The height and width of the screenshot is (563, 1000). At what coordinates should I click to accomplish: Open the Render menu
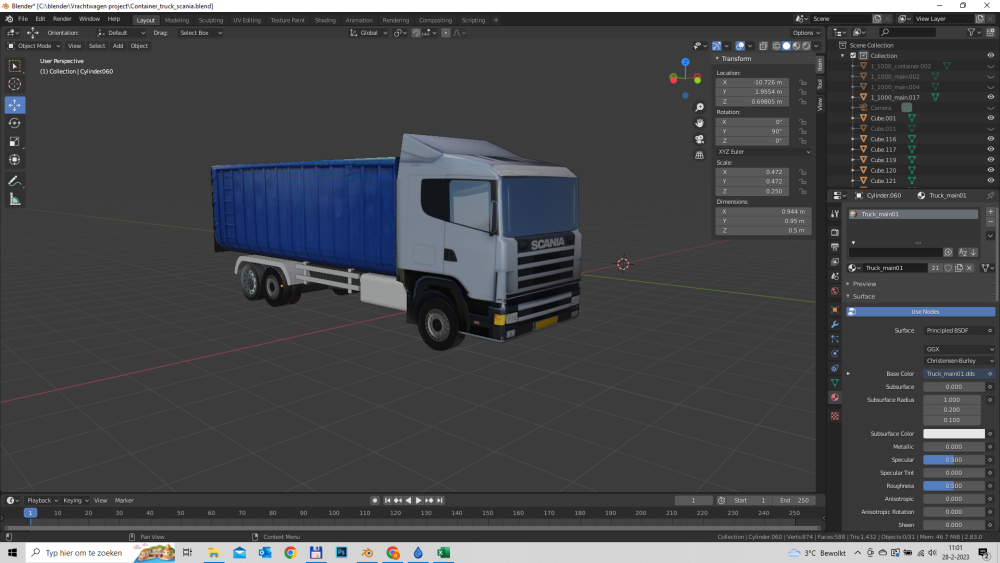(x=62, y=19)
